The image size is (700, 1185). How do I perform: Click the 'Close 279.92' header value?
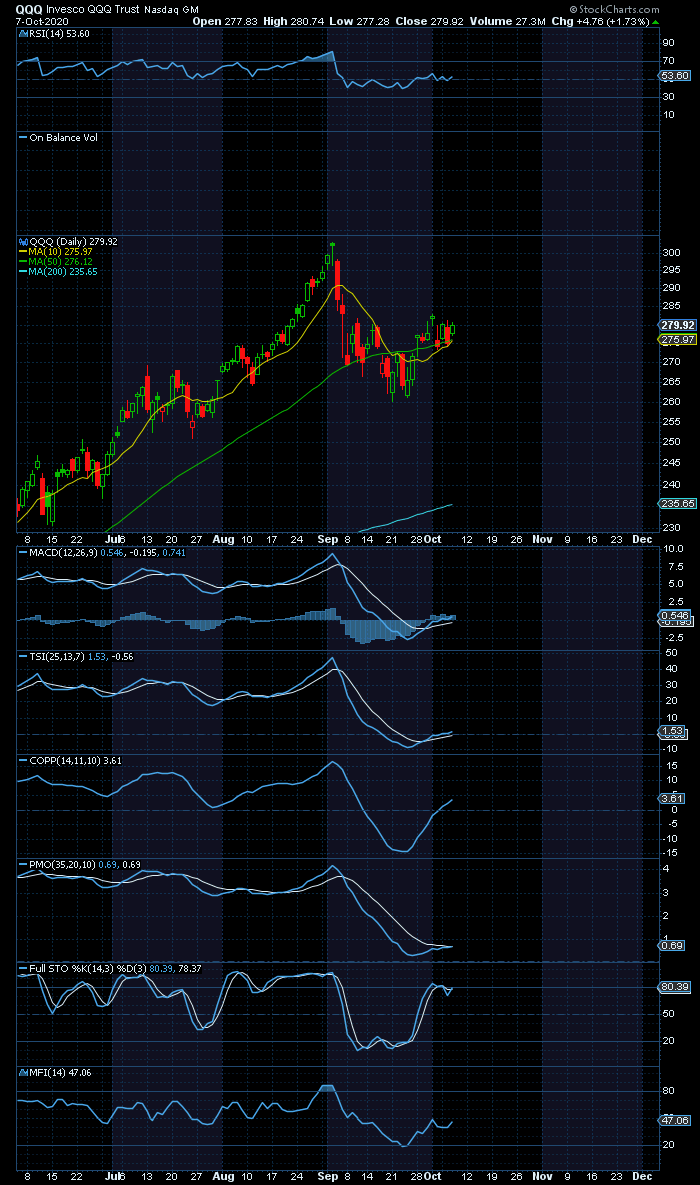[429, 21]
